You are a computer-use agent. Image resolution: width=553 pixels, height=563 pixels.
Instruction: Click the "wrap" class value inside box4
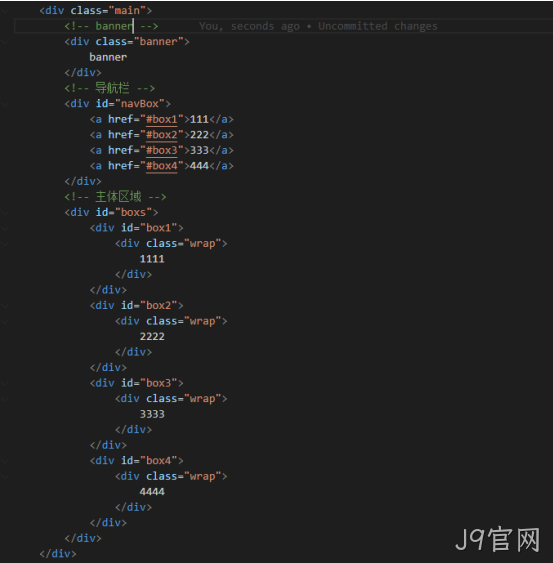pos(203,476)
